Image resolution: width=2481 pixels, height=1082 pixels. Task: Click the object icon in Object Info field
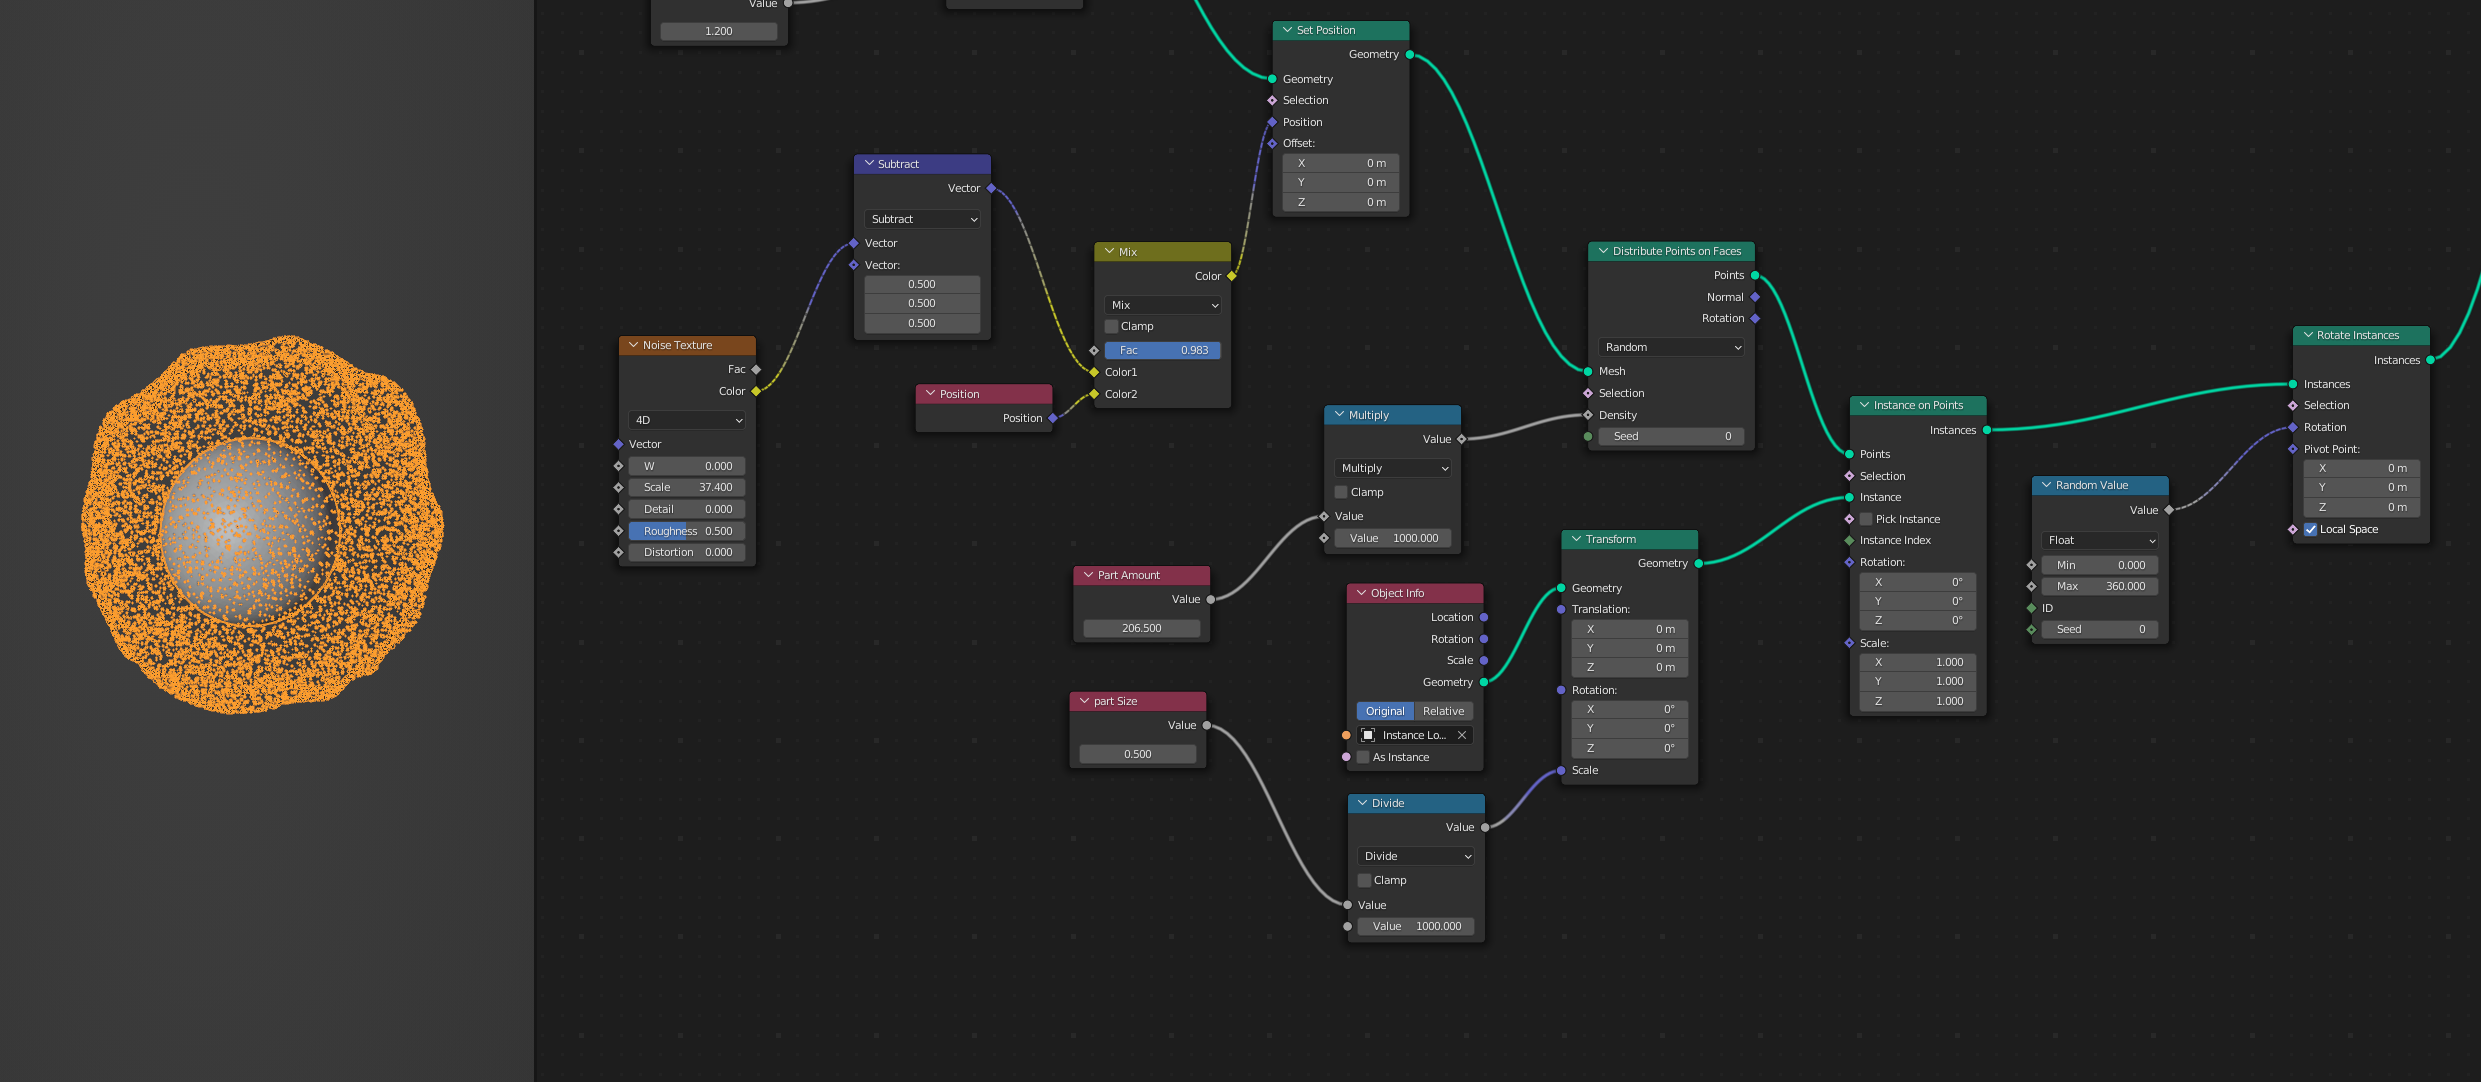(x=1368, y=735)
